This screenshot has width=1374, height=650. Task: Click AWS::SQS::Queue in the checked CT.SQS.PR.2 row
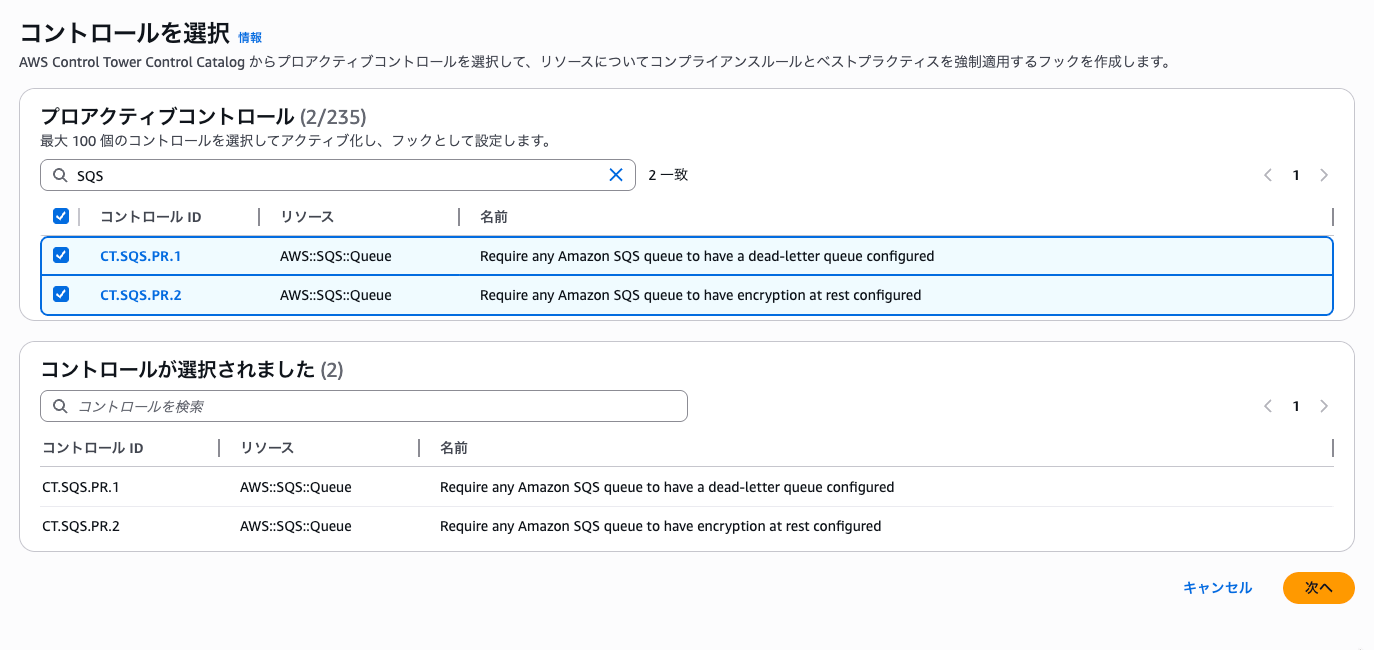tap(336, 295)
